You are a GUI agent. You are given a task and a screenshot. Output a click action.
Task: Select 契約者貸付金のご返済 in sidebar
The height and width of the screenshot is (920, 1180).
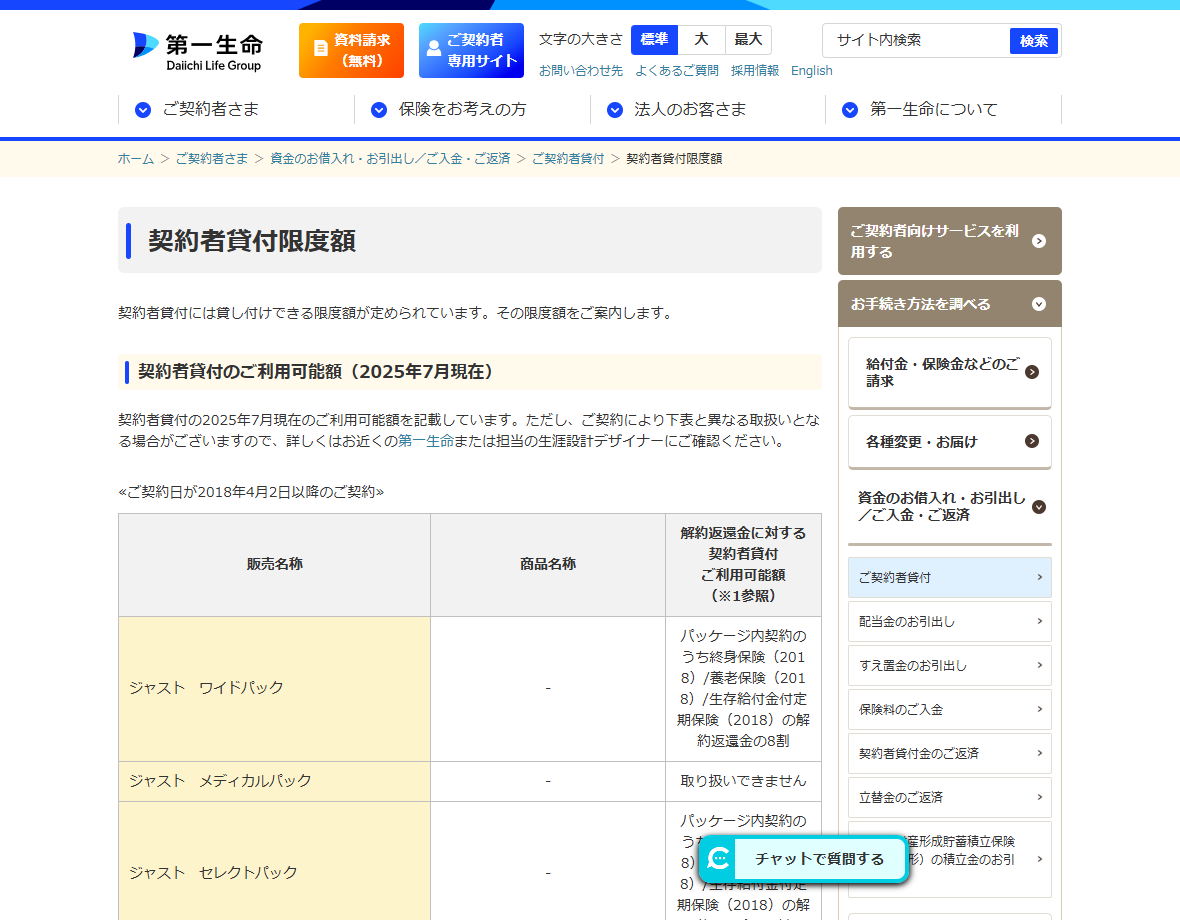(950, 754)
